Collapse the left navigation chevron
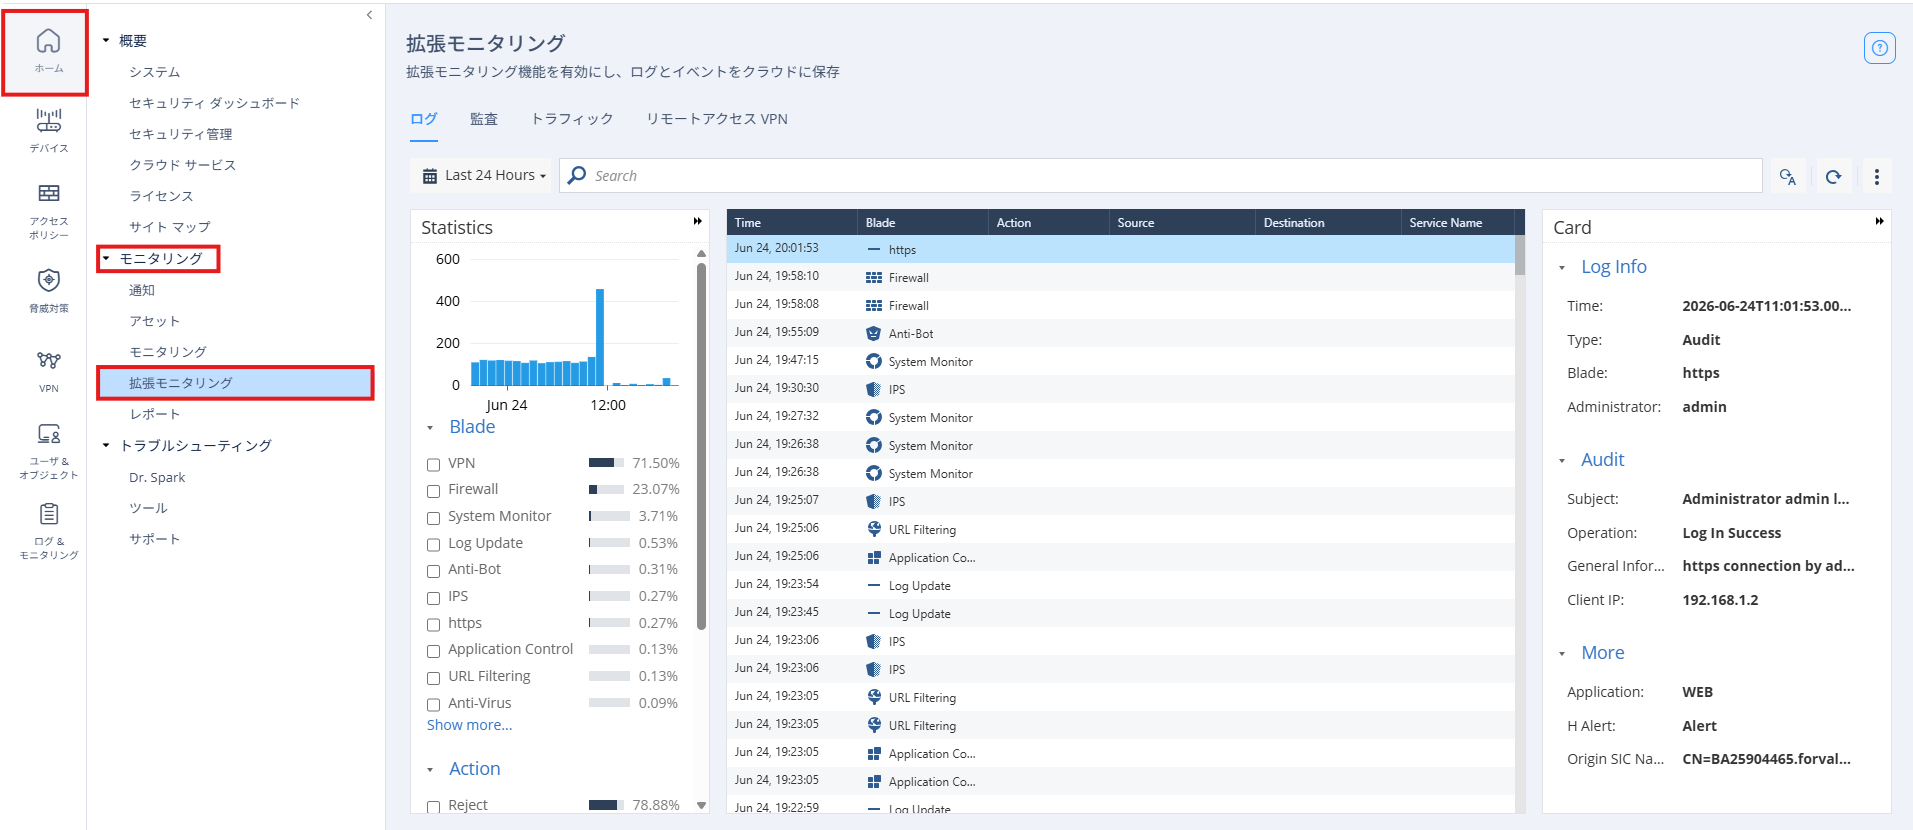The image size is (1913, 830). pyautogui.click(x=369, y=15)
